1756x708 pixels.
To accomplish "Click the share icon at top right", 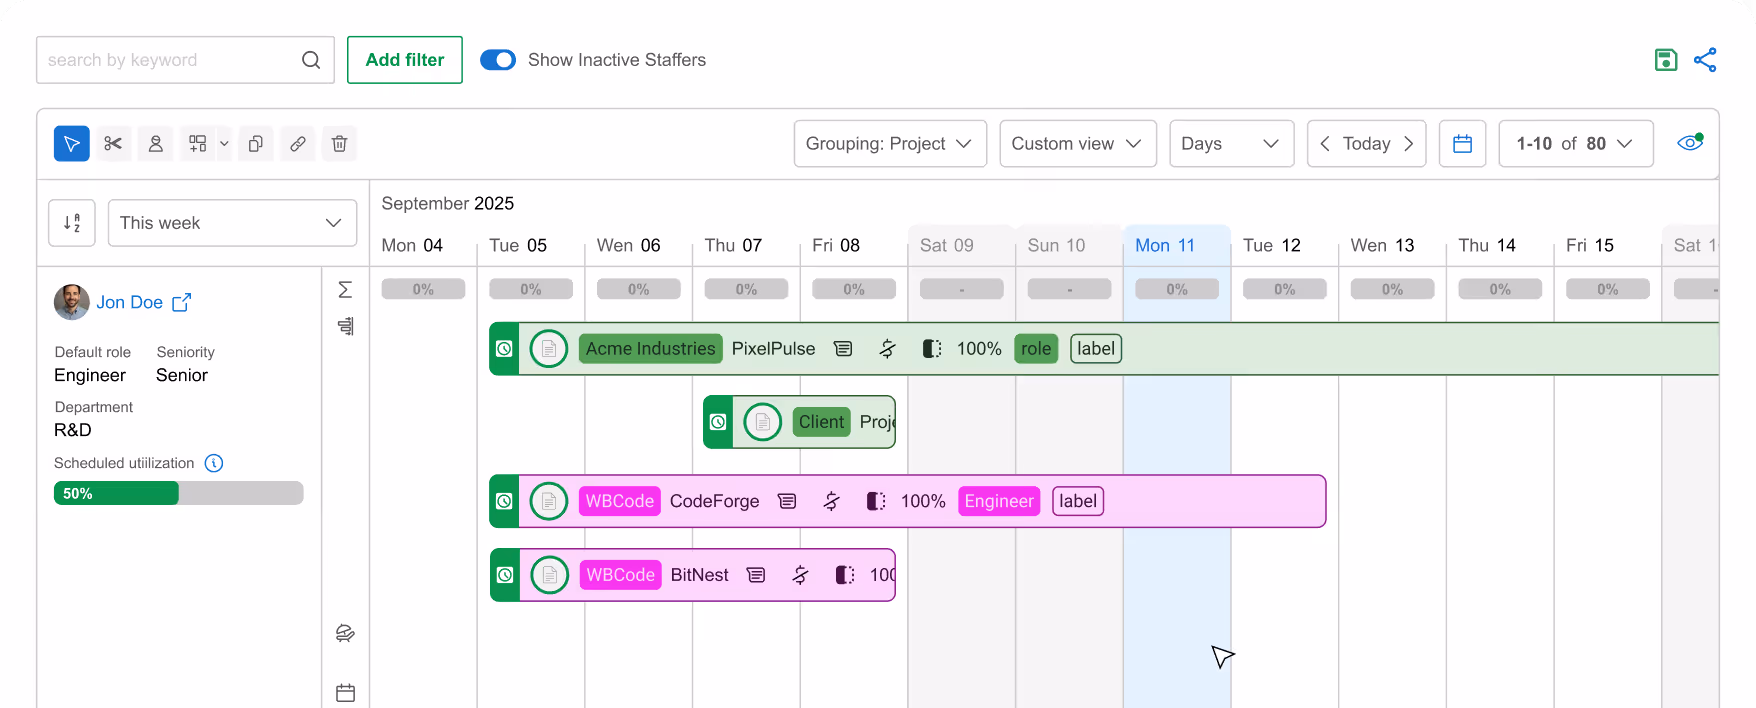I will tap(1705, 60).
